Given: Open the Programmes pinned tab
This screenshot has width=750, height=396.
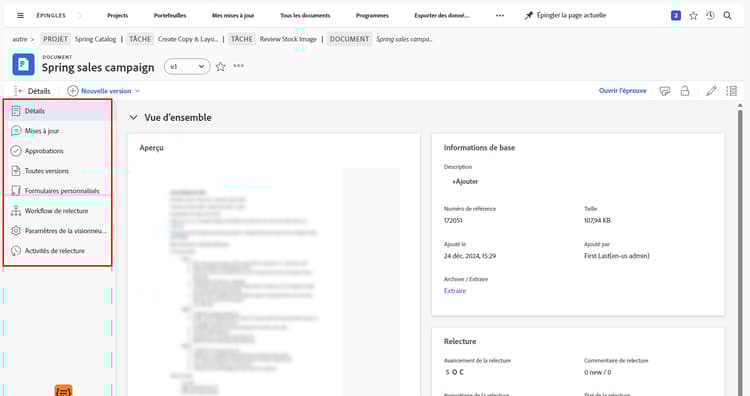Looking at the screenshot, I should tap(372, 15).
